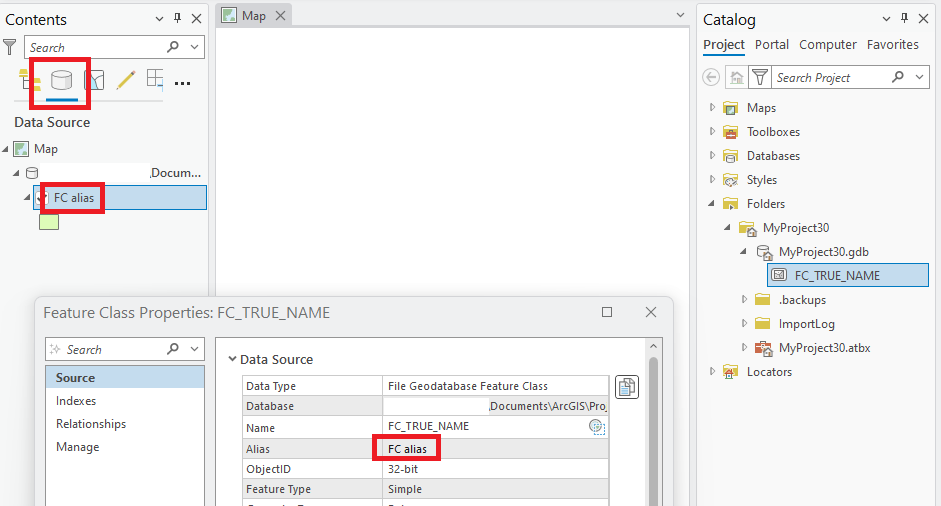Select Map item in Contents tree
This screenshot has width=941, height=506.
46,149
